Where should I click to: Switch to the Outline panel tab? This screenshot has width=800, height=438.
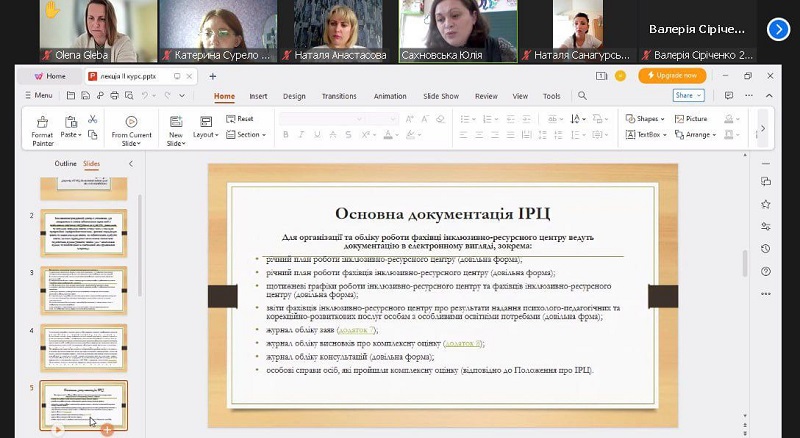[x=65, y=163]
